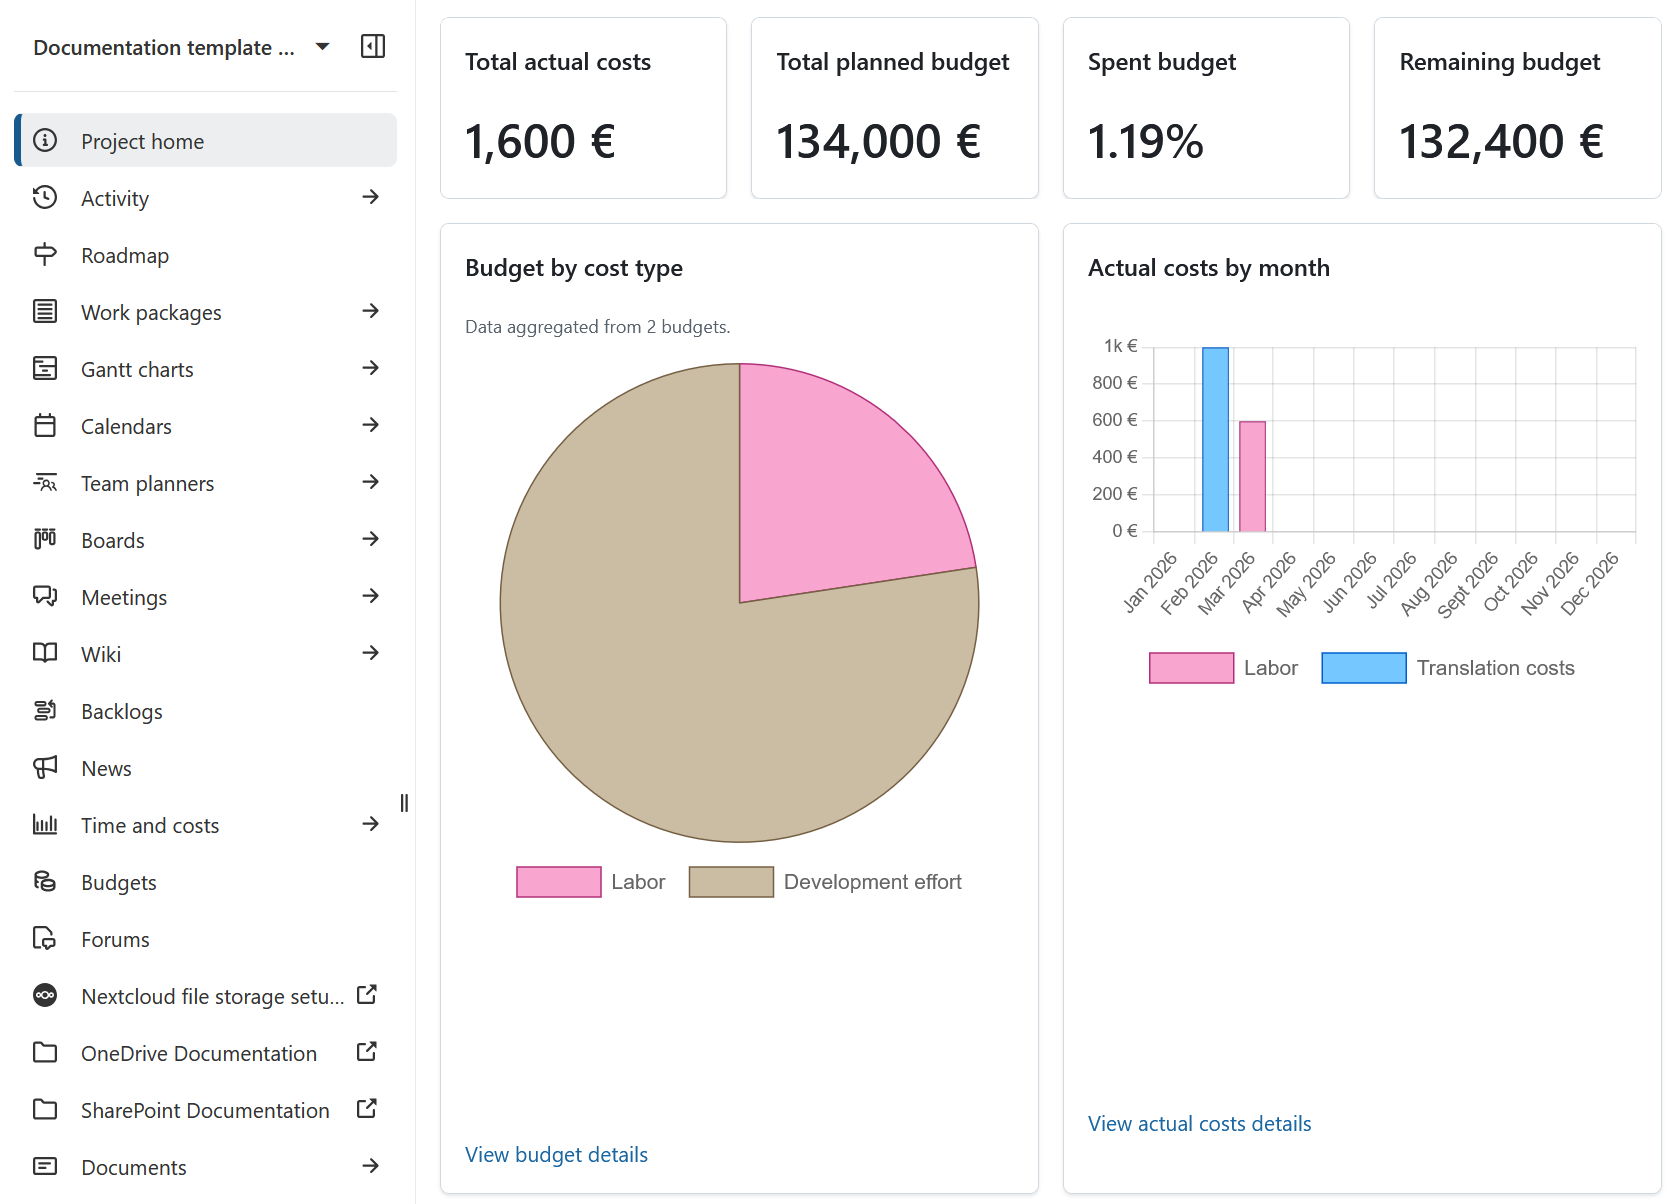Select the Team planners icon
The image size is (1672, 1204).
click(45, 482)
